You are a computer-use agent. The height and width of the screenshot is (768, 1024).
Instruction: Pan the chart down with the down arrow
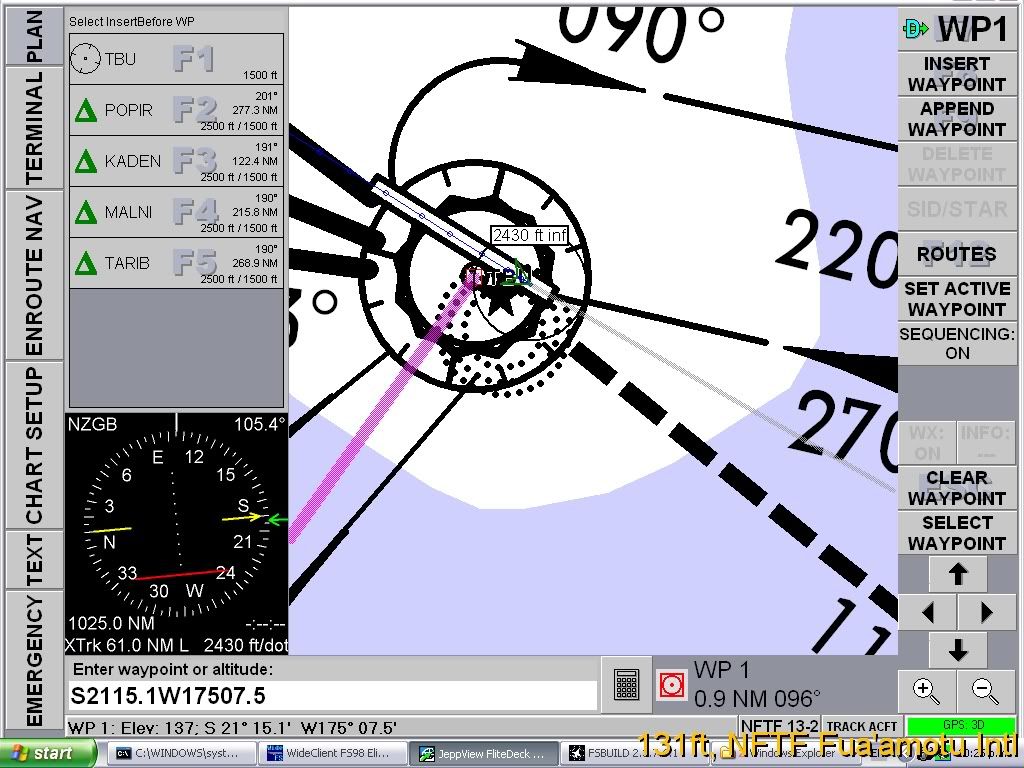click(957, 651)
